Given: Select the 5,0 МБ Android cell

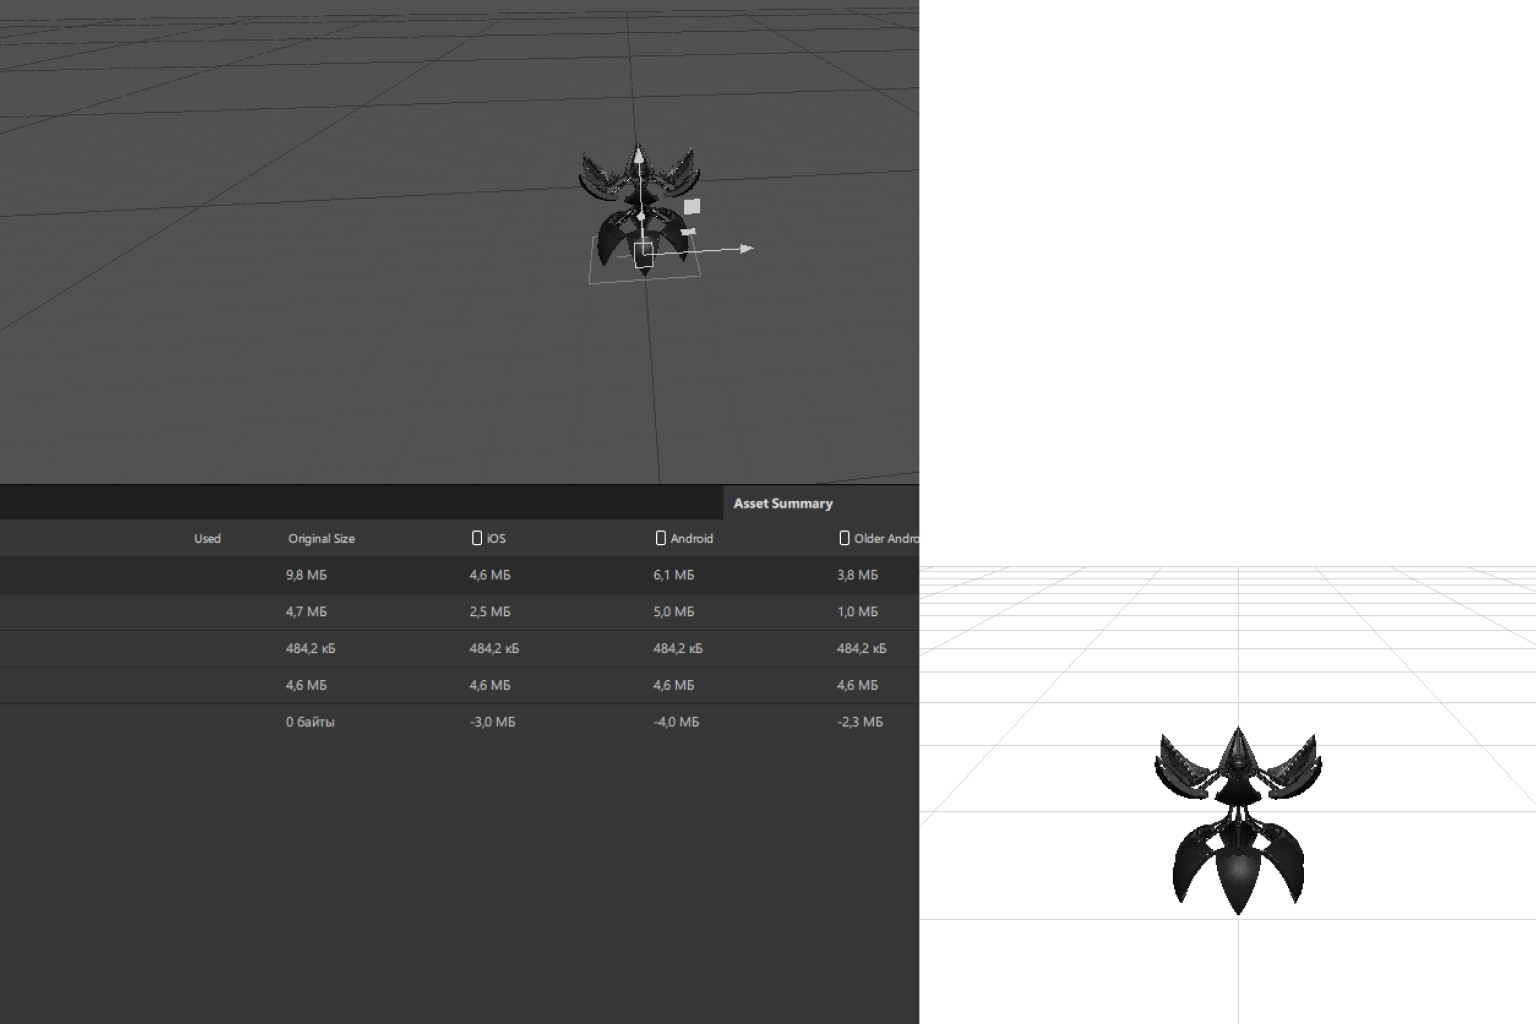Looking at the screenshot, I should [x=674, y=611].
